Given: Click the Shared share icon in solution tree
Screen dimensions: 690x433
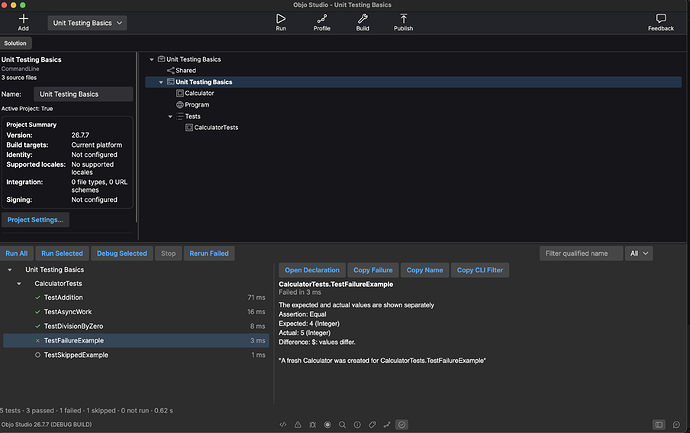Looking at the screenshot, I should tap(171, 70).
